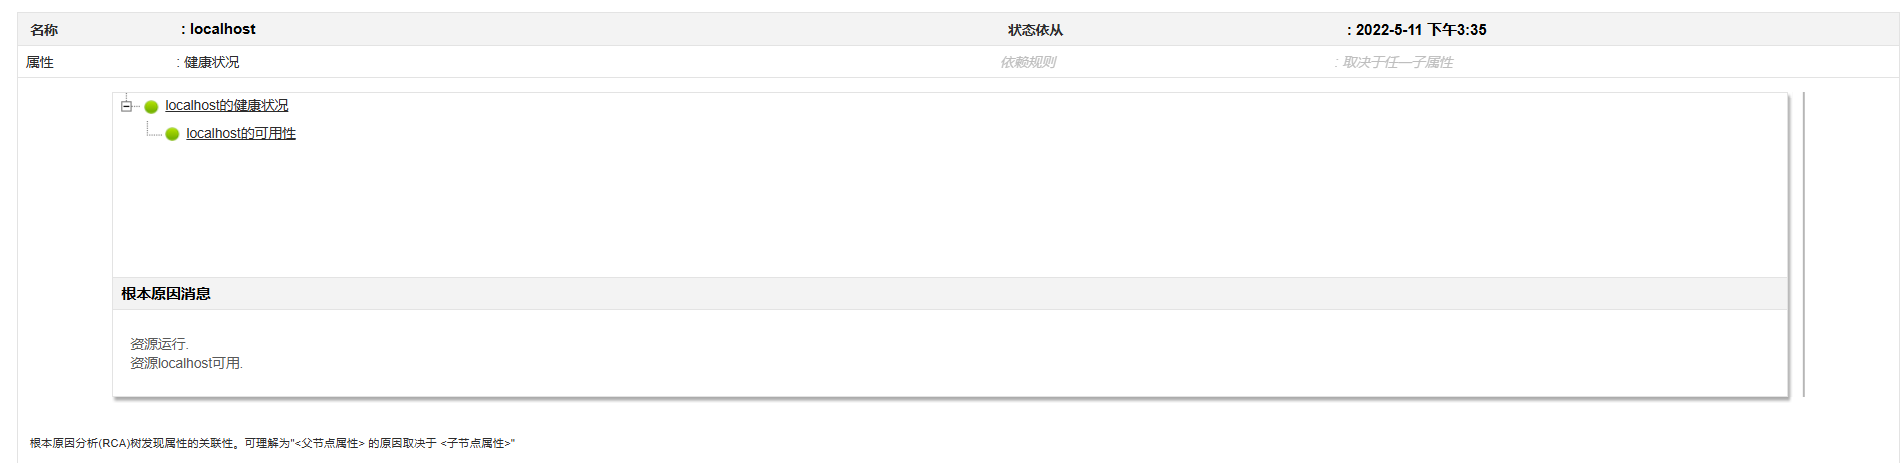Click the 取决于任一子属性 rule text
Screen dimensions: 1904x463
point(1397,62)
